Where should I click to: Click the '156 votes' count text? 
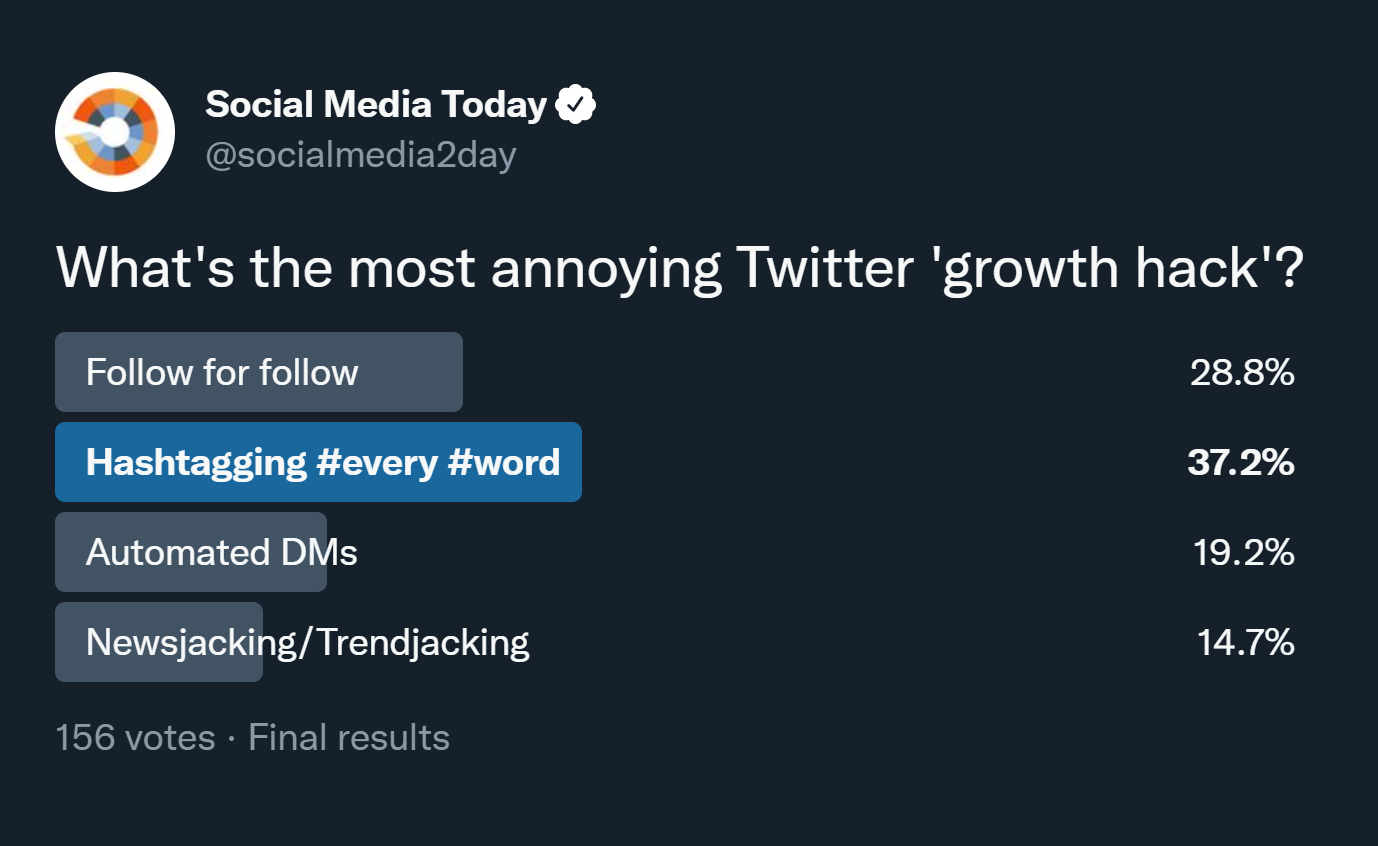tap(135, 738)
